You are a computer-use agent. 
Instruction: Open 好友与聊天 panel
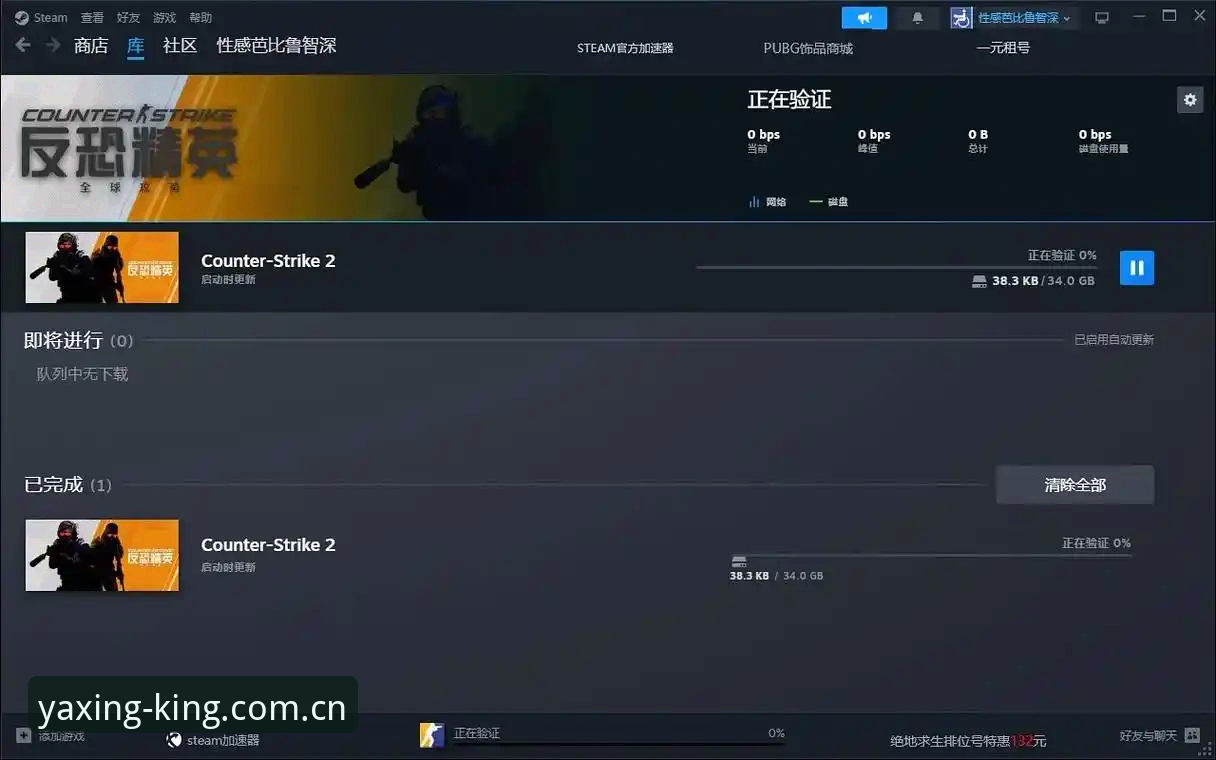click(x=1148, y=736)
